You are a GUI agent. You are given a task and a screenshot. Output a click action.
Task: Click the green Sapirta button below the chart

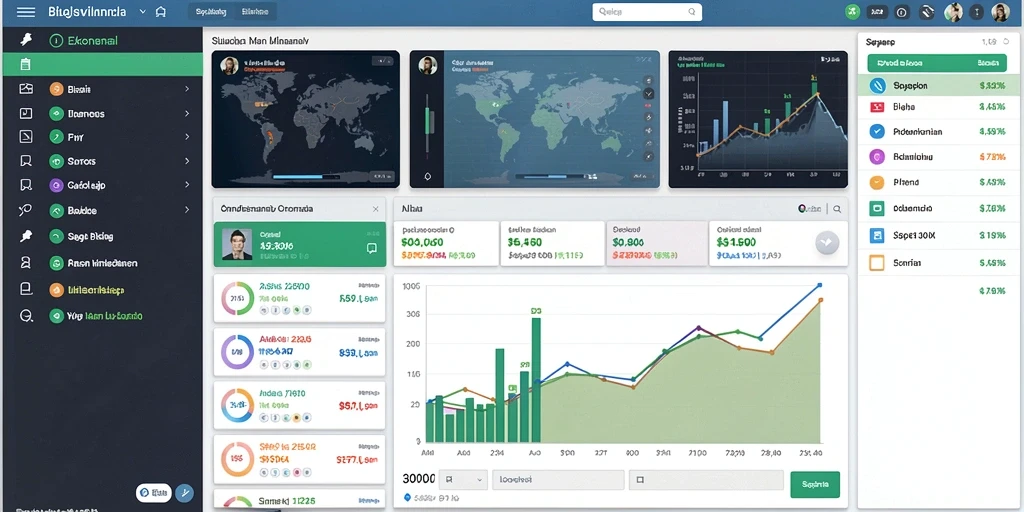[x=815, y=485]
